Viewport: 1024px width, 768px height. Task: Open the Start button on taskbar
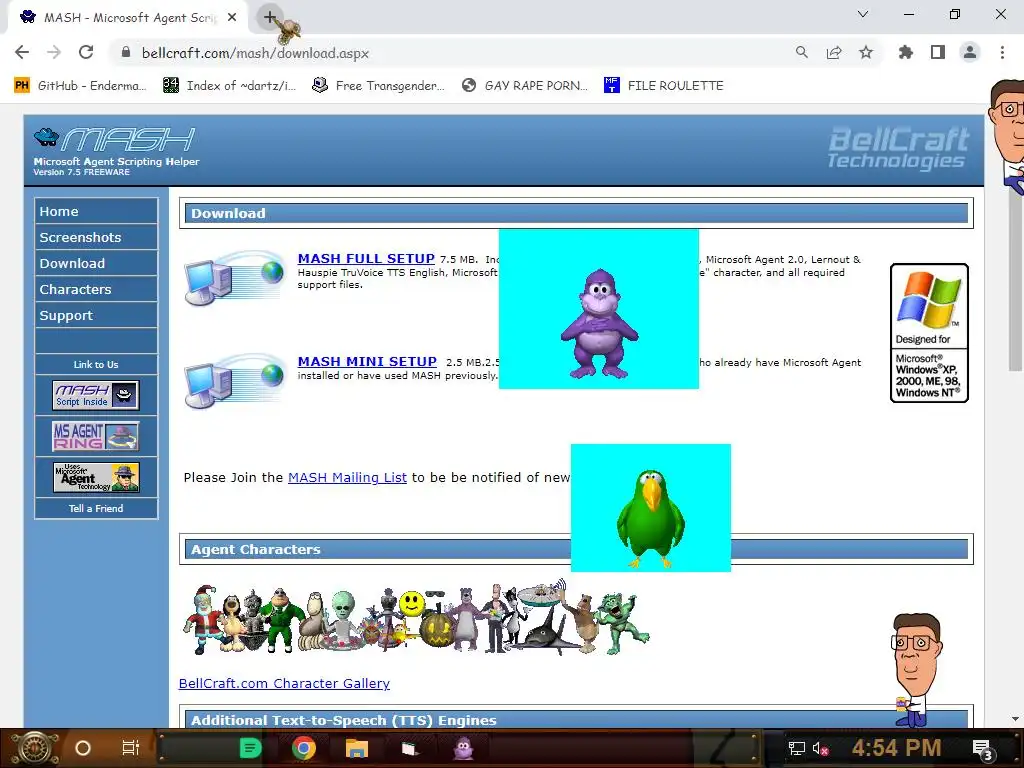(36, 748)
